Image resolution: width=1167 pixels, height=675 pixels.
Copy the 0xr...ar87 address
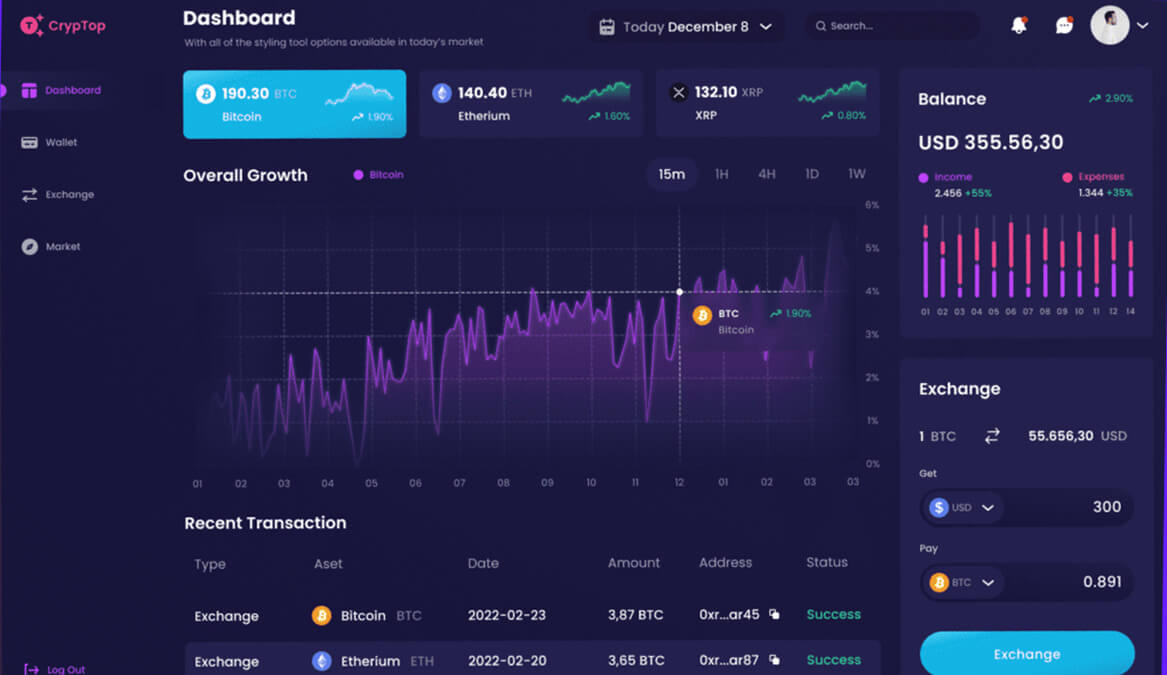tap(774, 660)
